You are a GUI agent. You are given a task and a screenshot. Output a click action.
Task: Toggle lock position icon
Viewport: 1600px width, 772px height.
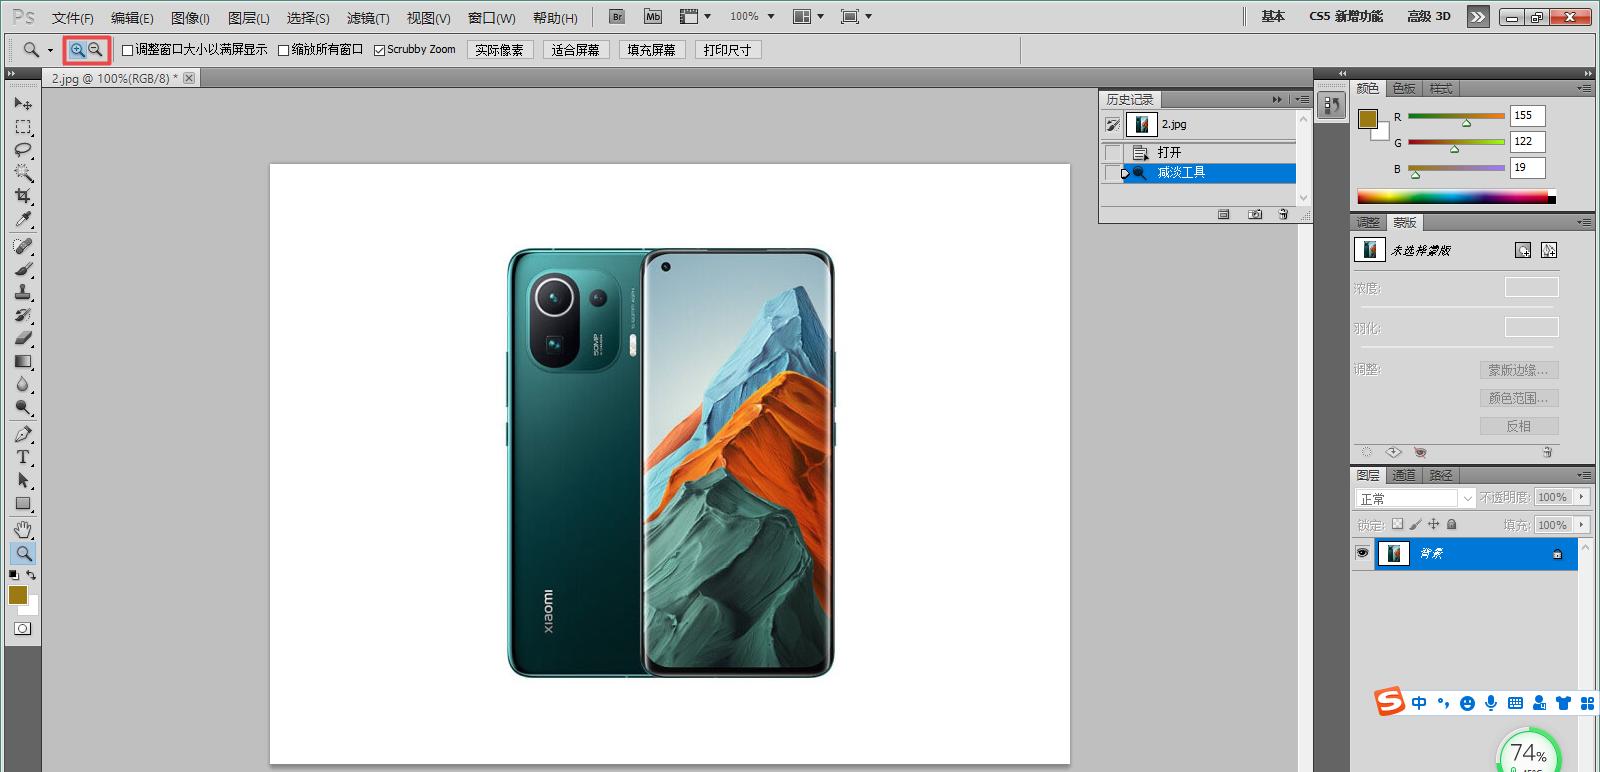click(1433, 524)
